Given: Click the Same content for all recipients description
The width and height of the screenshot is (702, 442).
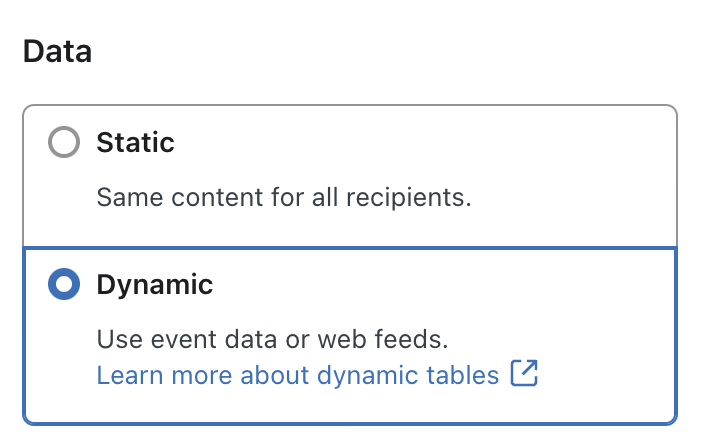Looking at the screenshot, I should [x=283, y=197].
